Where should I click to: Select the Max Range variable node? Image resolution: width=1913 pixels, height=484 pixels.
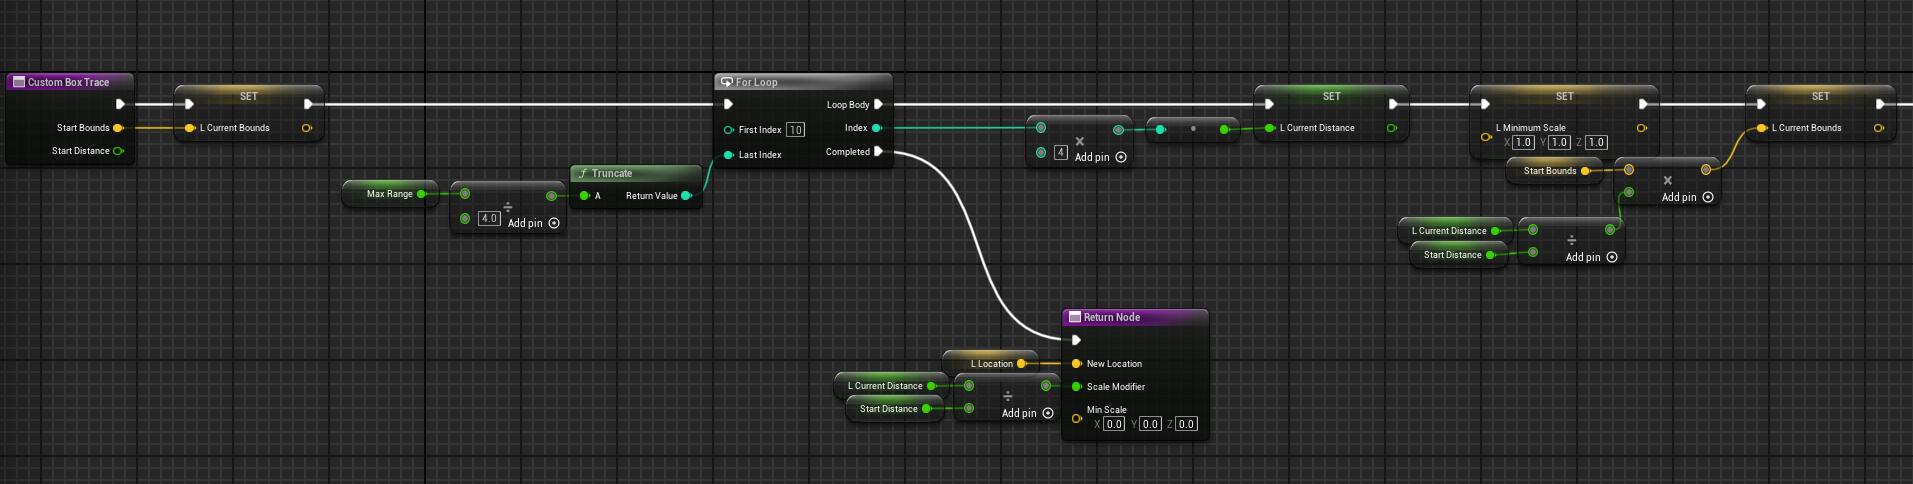click(389, 194)
